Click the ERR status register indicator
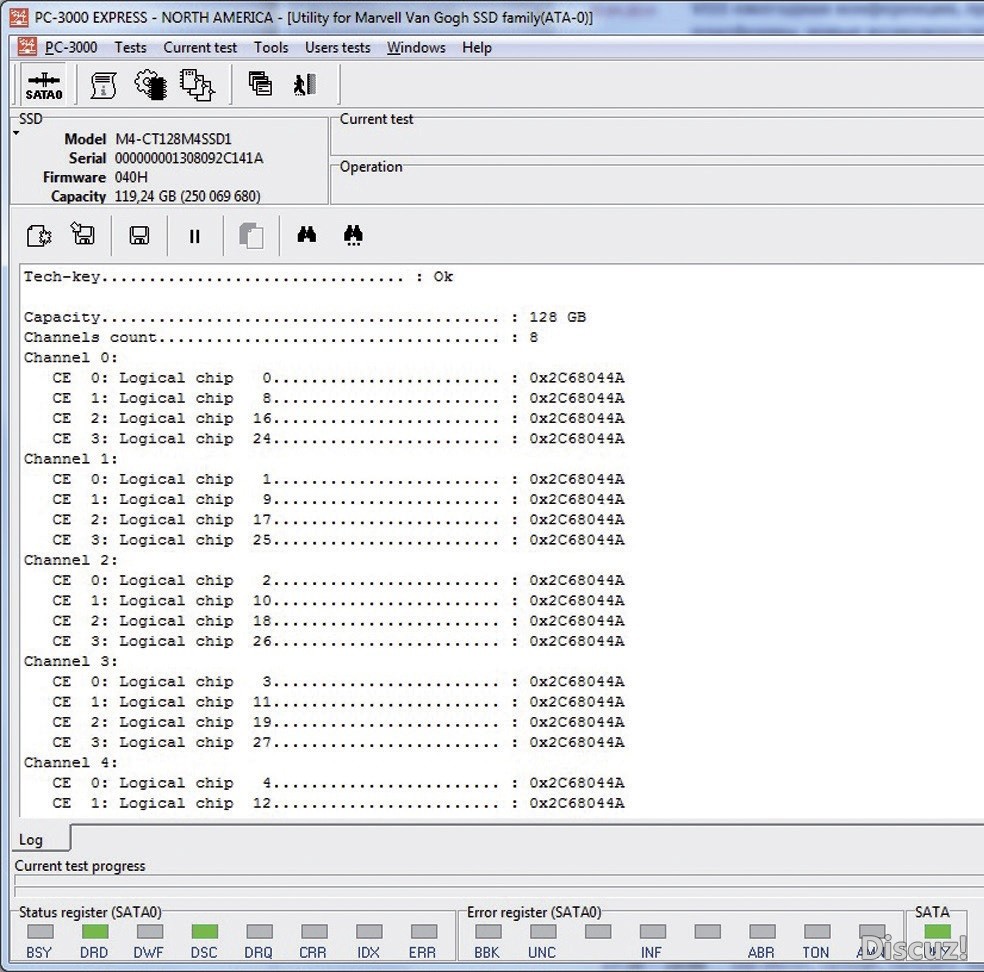The image size is (984, 972). tap(424, 931)
